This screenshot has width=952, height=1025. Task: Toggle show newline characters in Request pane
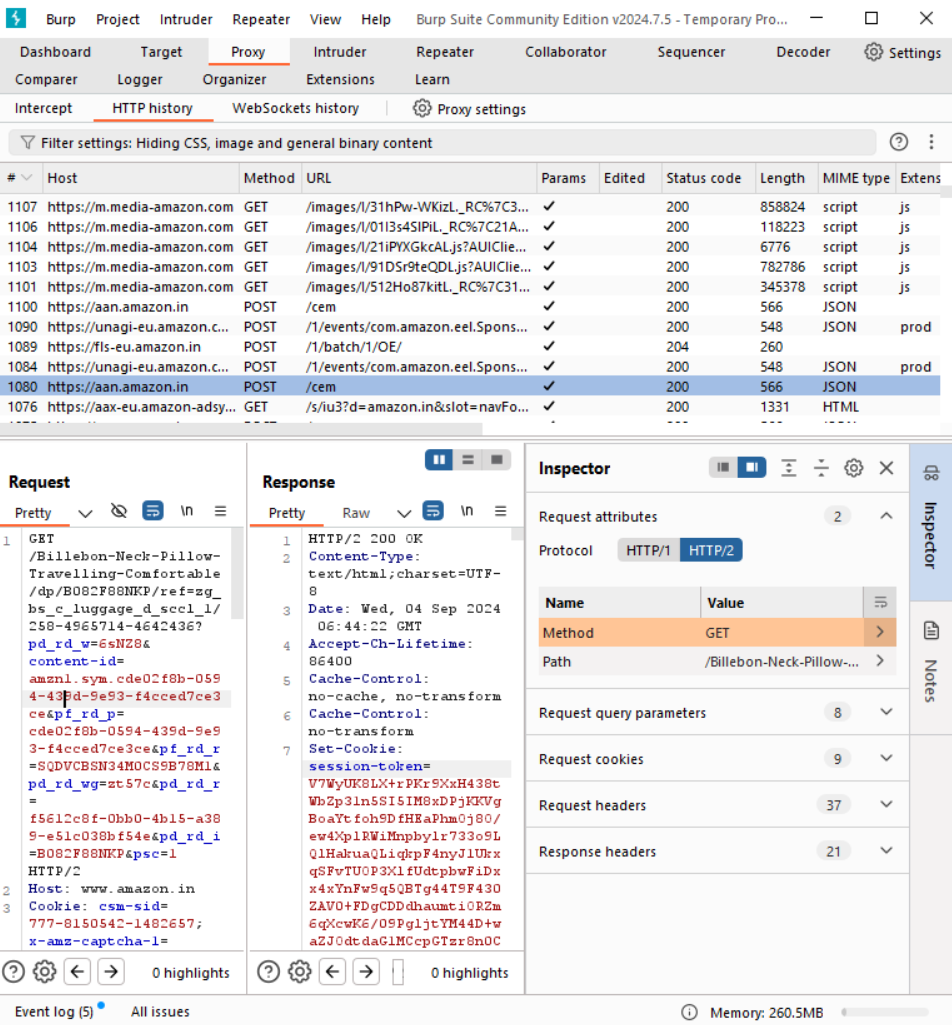187,511
